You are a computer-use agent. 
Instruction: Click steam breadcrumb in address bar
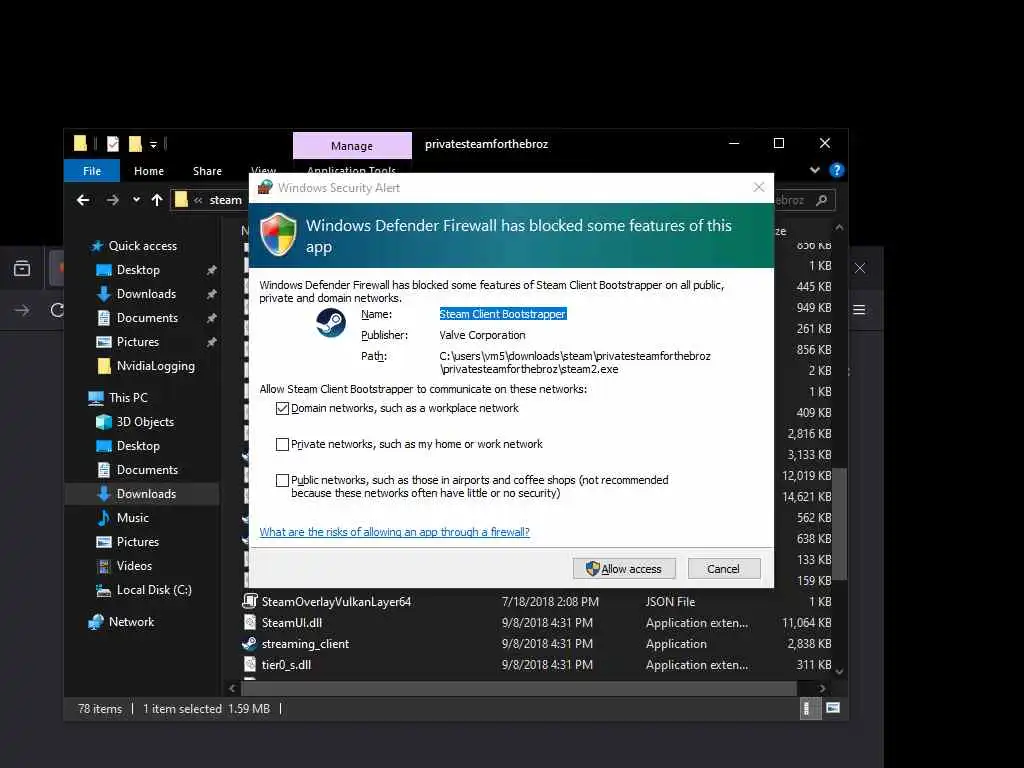[x=225, y=200]
